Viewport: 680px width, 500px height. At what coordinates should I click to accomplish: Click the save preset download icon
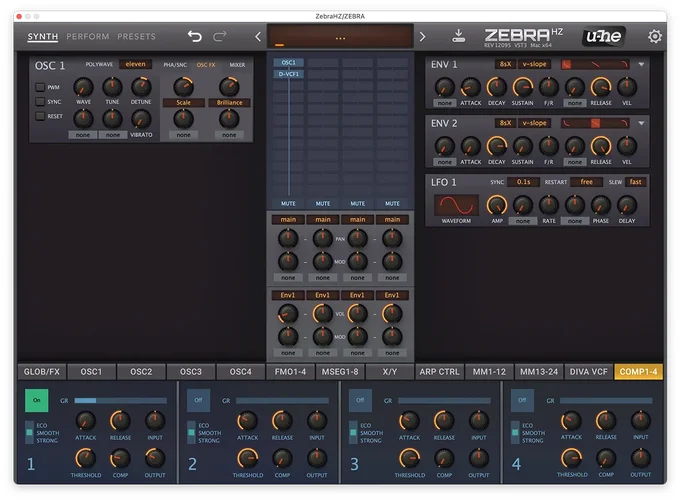pyautogui.click(x=459, y=37)
